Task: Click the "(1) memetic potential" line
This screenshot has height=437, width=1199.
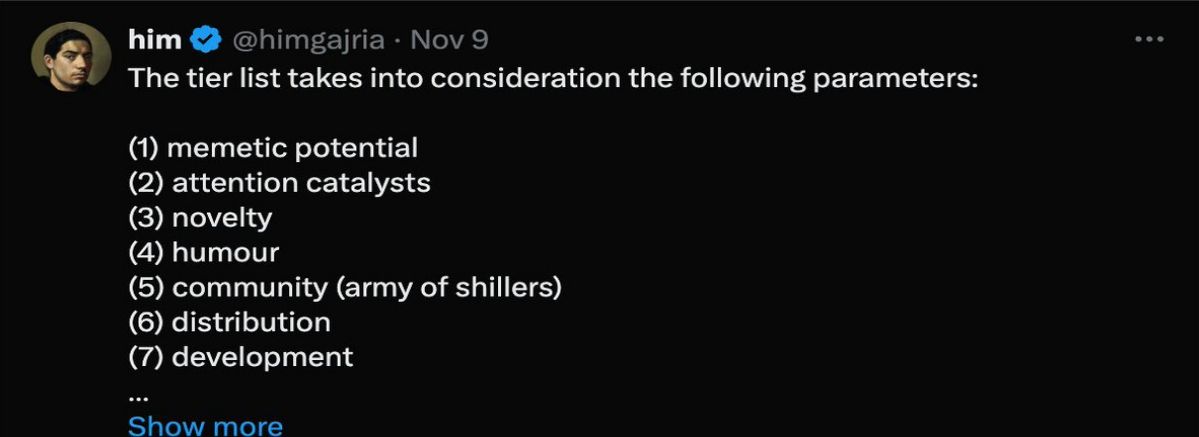Action: tap(273, 149)
